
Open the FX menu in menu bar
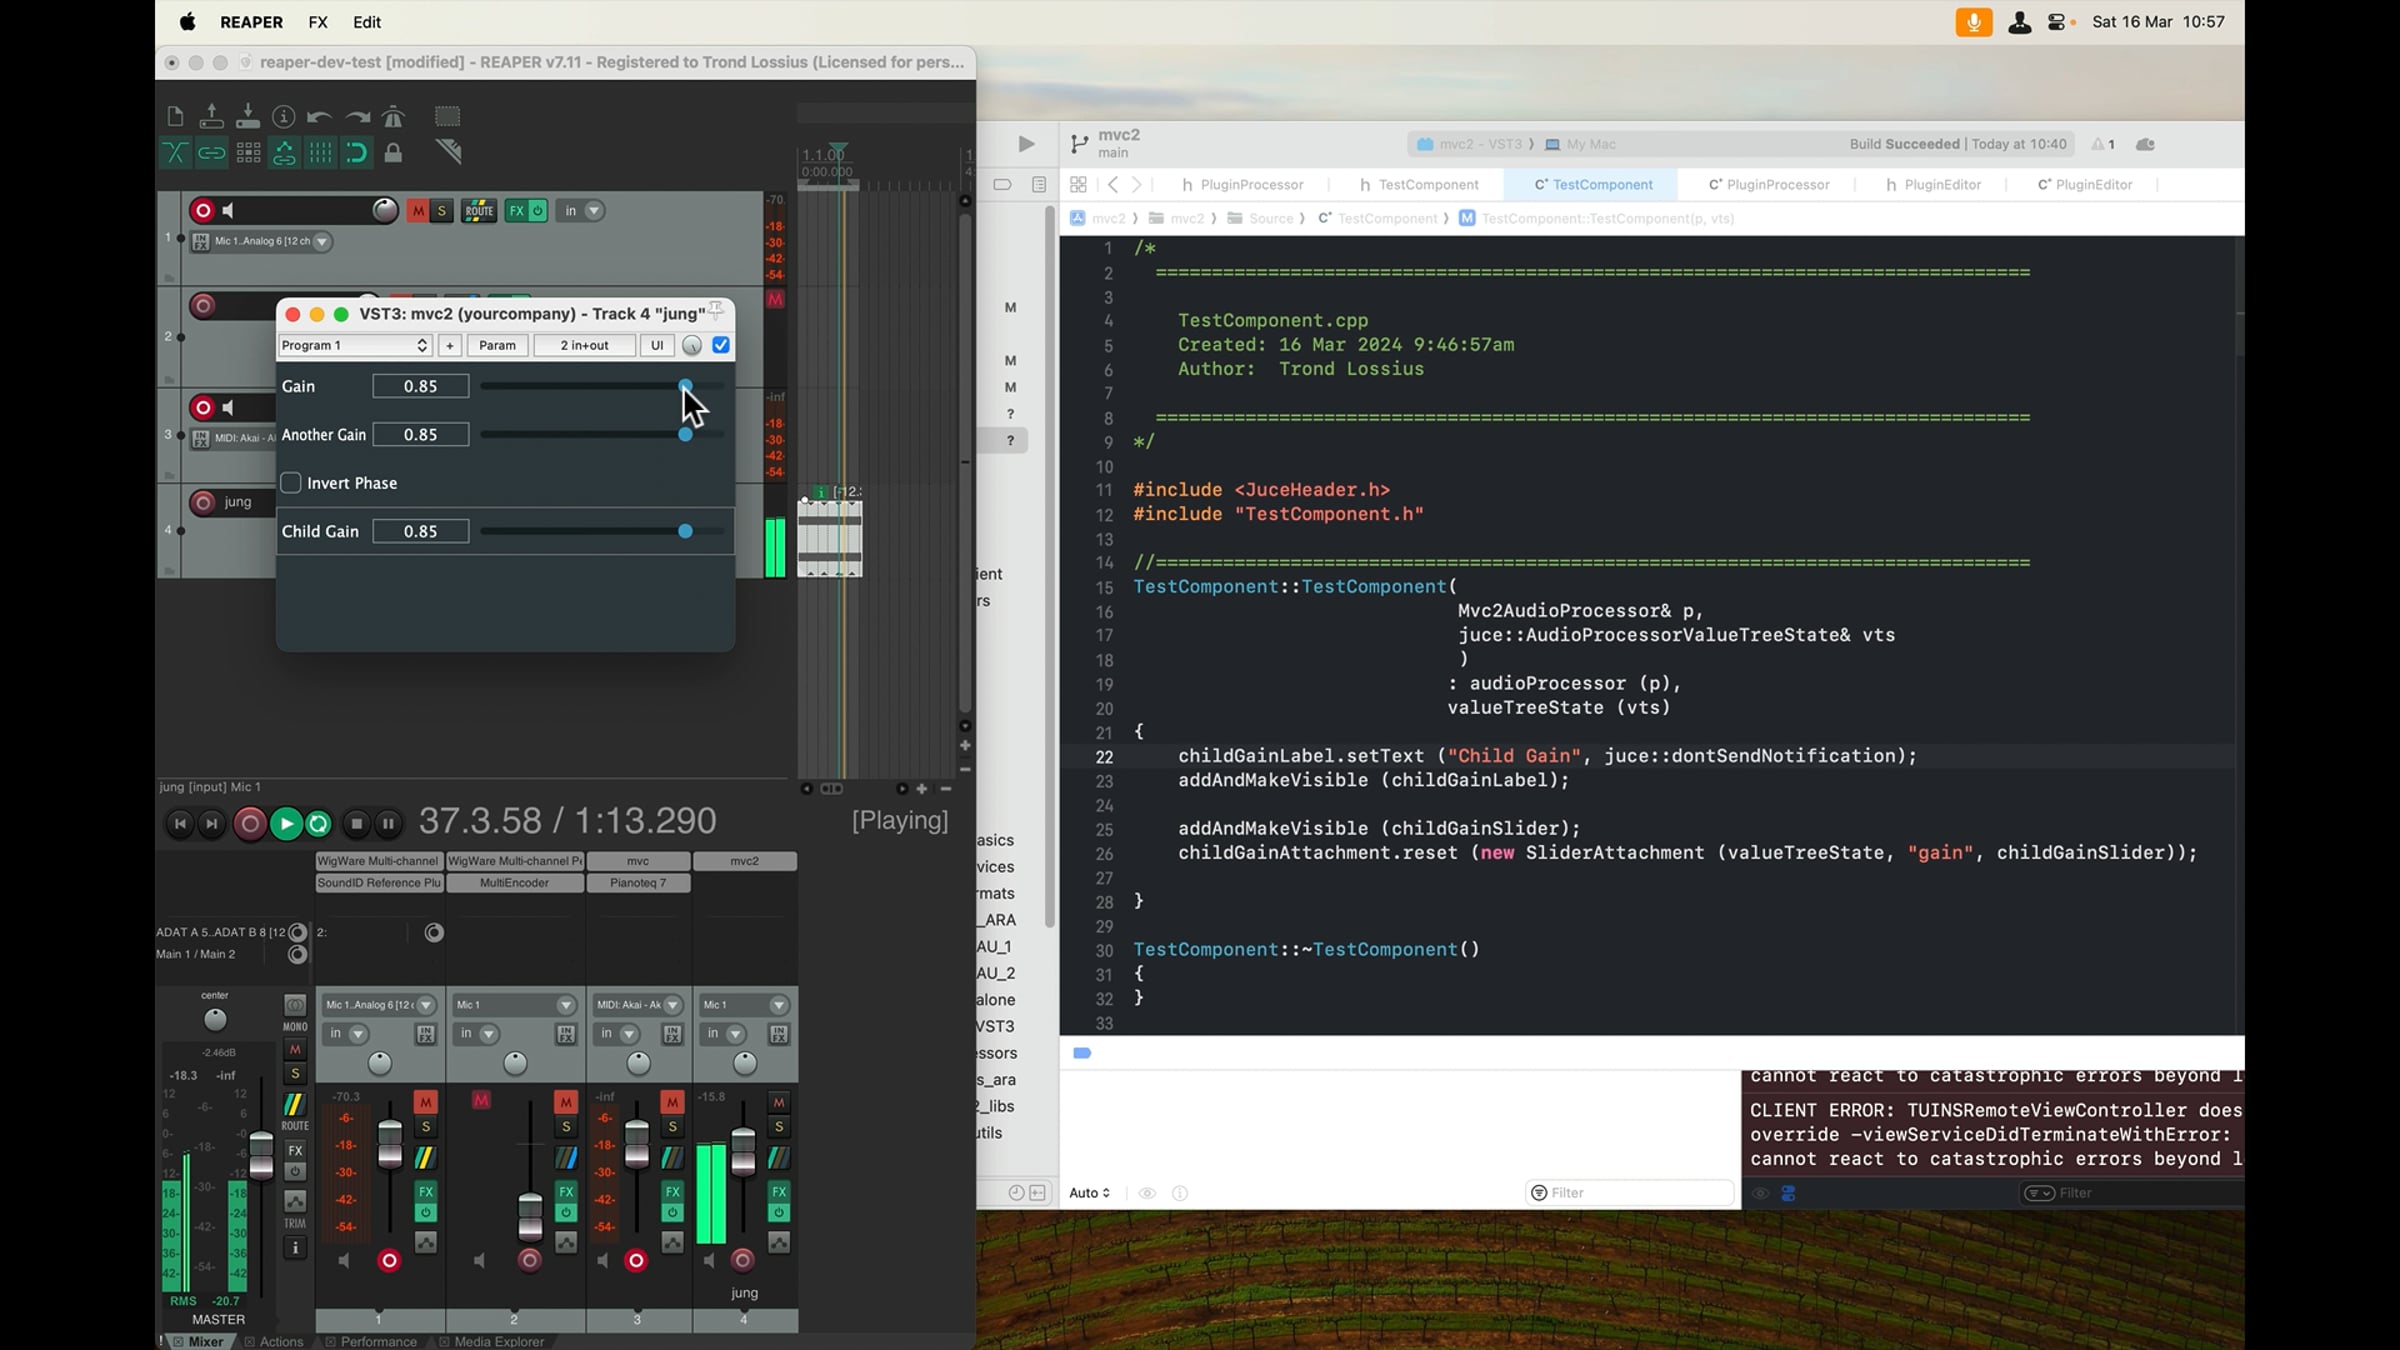(x=318, y=22)
